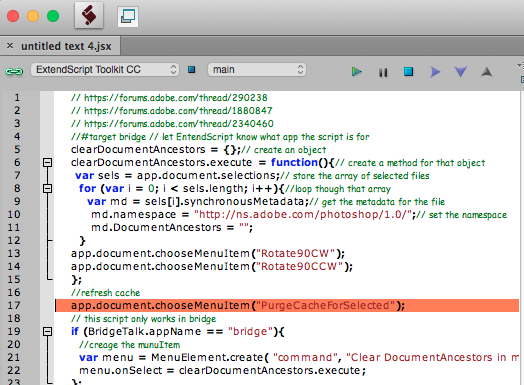
Task: Open the main engine dropdown
Action: (x=257, y=70)
